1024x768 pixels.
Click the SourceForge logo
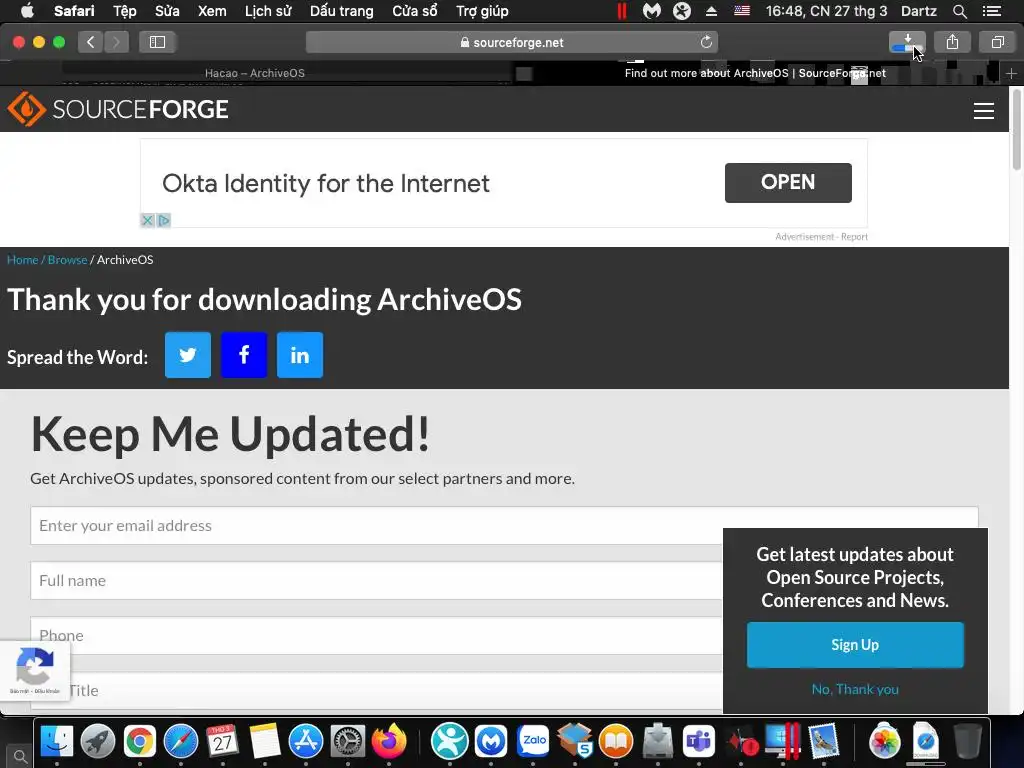(x=118, y=109)
